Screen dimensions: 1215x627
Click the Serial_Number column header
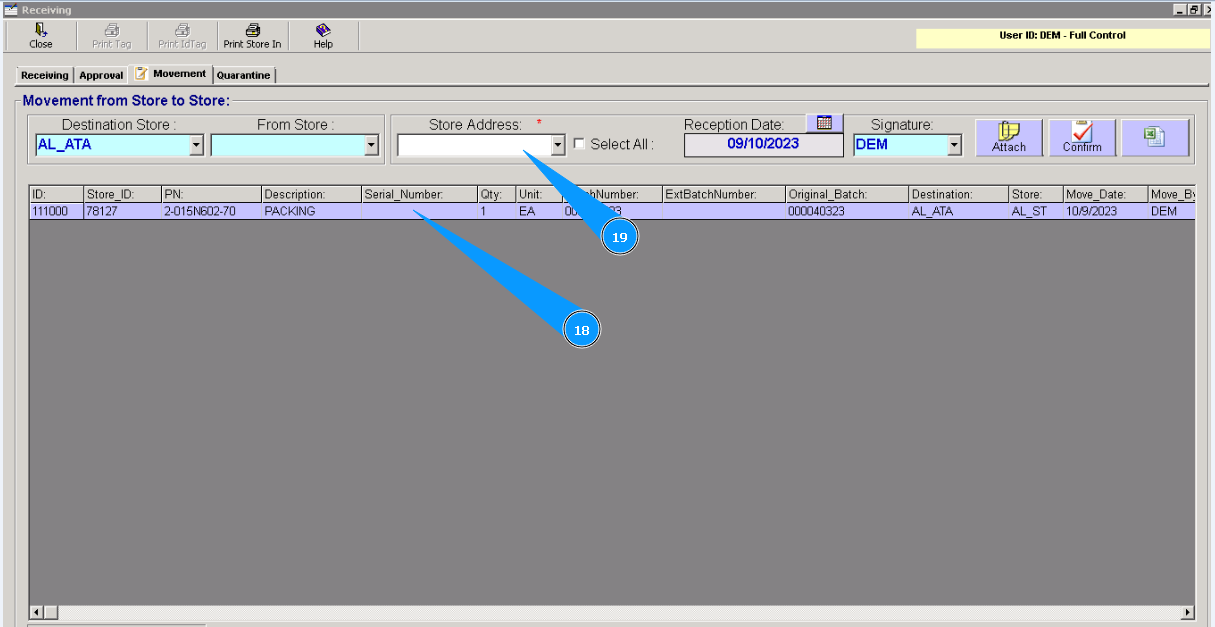coord(419,194)
